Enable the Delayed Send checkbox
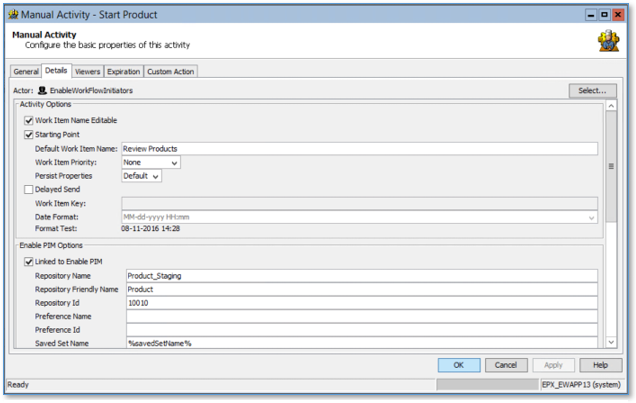The height and width of the screenshot is (403, 636). [x=29, y=189]
